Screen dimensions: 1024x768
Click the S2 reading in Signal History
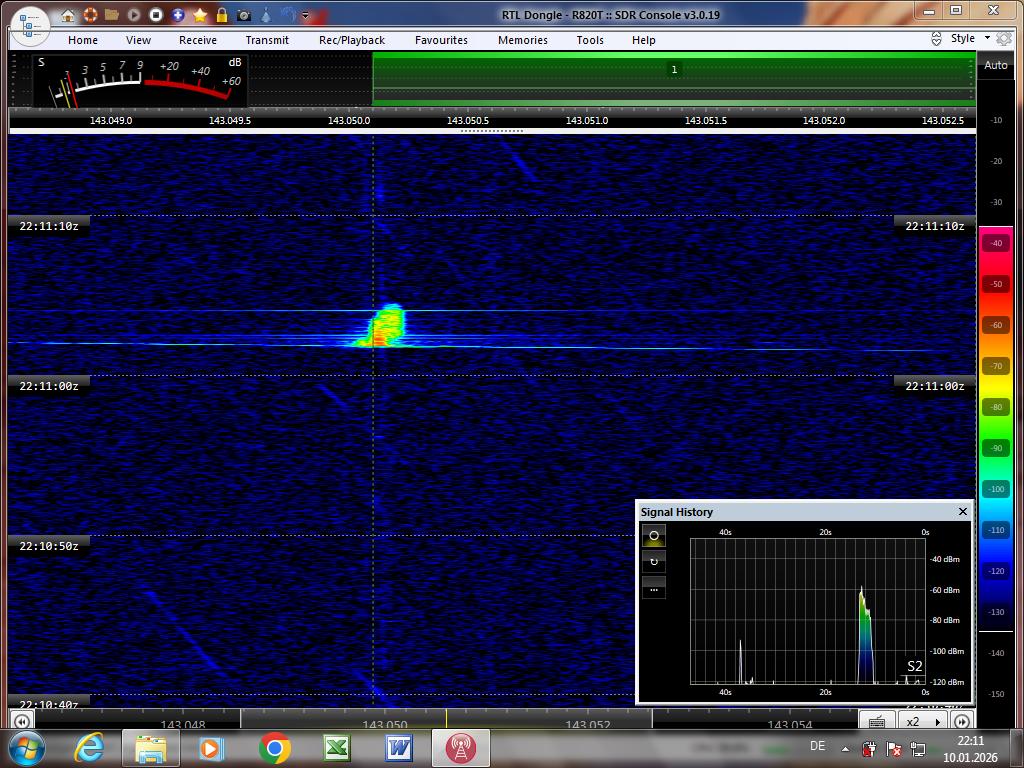(x=915, y=666)
